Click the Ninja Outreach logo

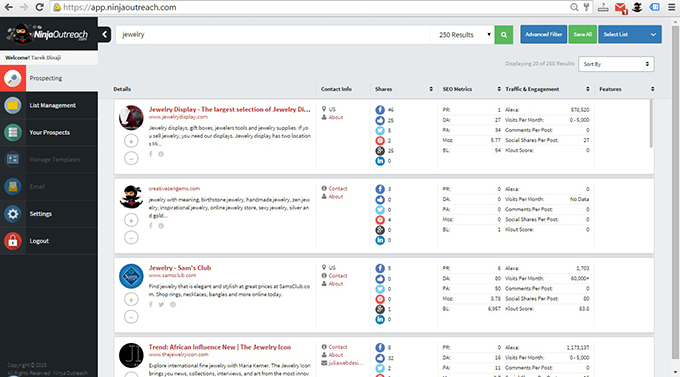click(x=47, y=34)
